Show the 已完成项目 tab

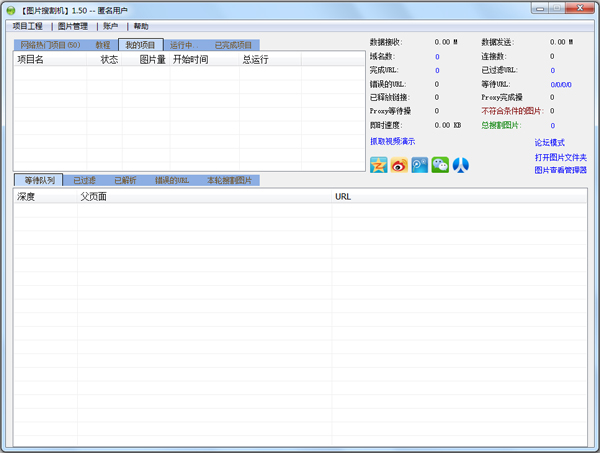[x=232, y=45]
